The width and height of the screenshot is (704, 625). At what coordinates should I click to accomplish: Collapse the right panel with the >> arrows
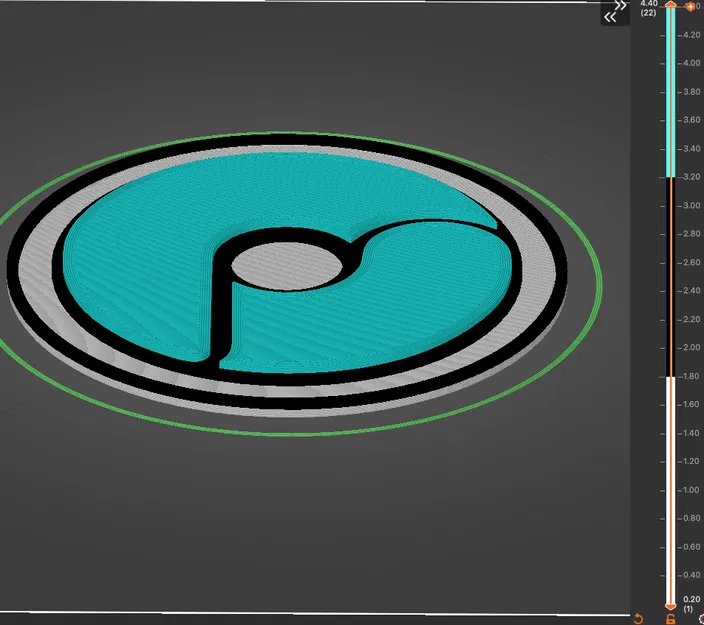pyautogui.click(x=620, y=6)
